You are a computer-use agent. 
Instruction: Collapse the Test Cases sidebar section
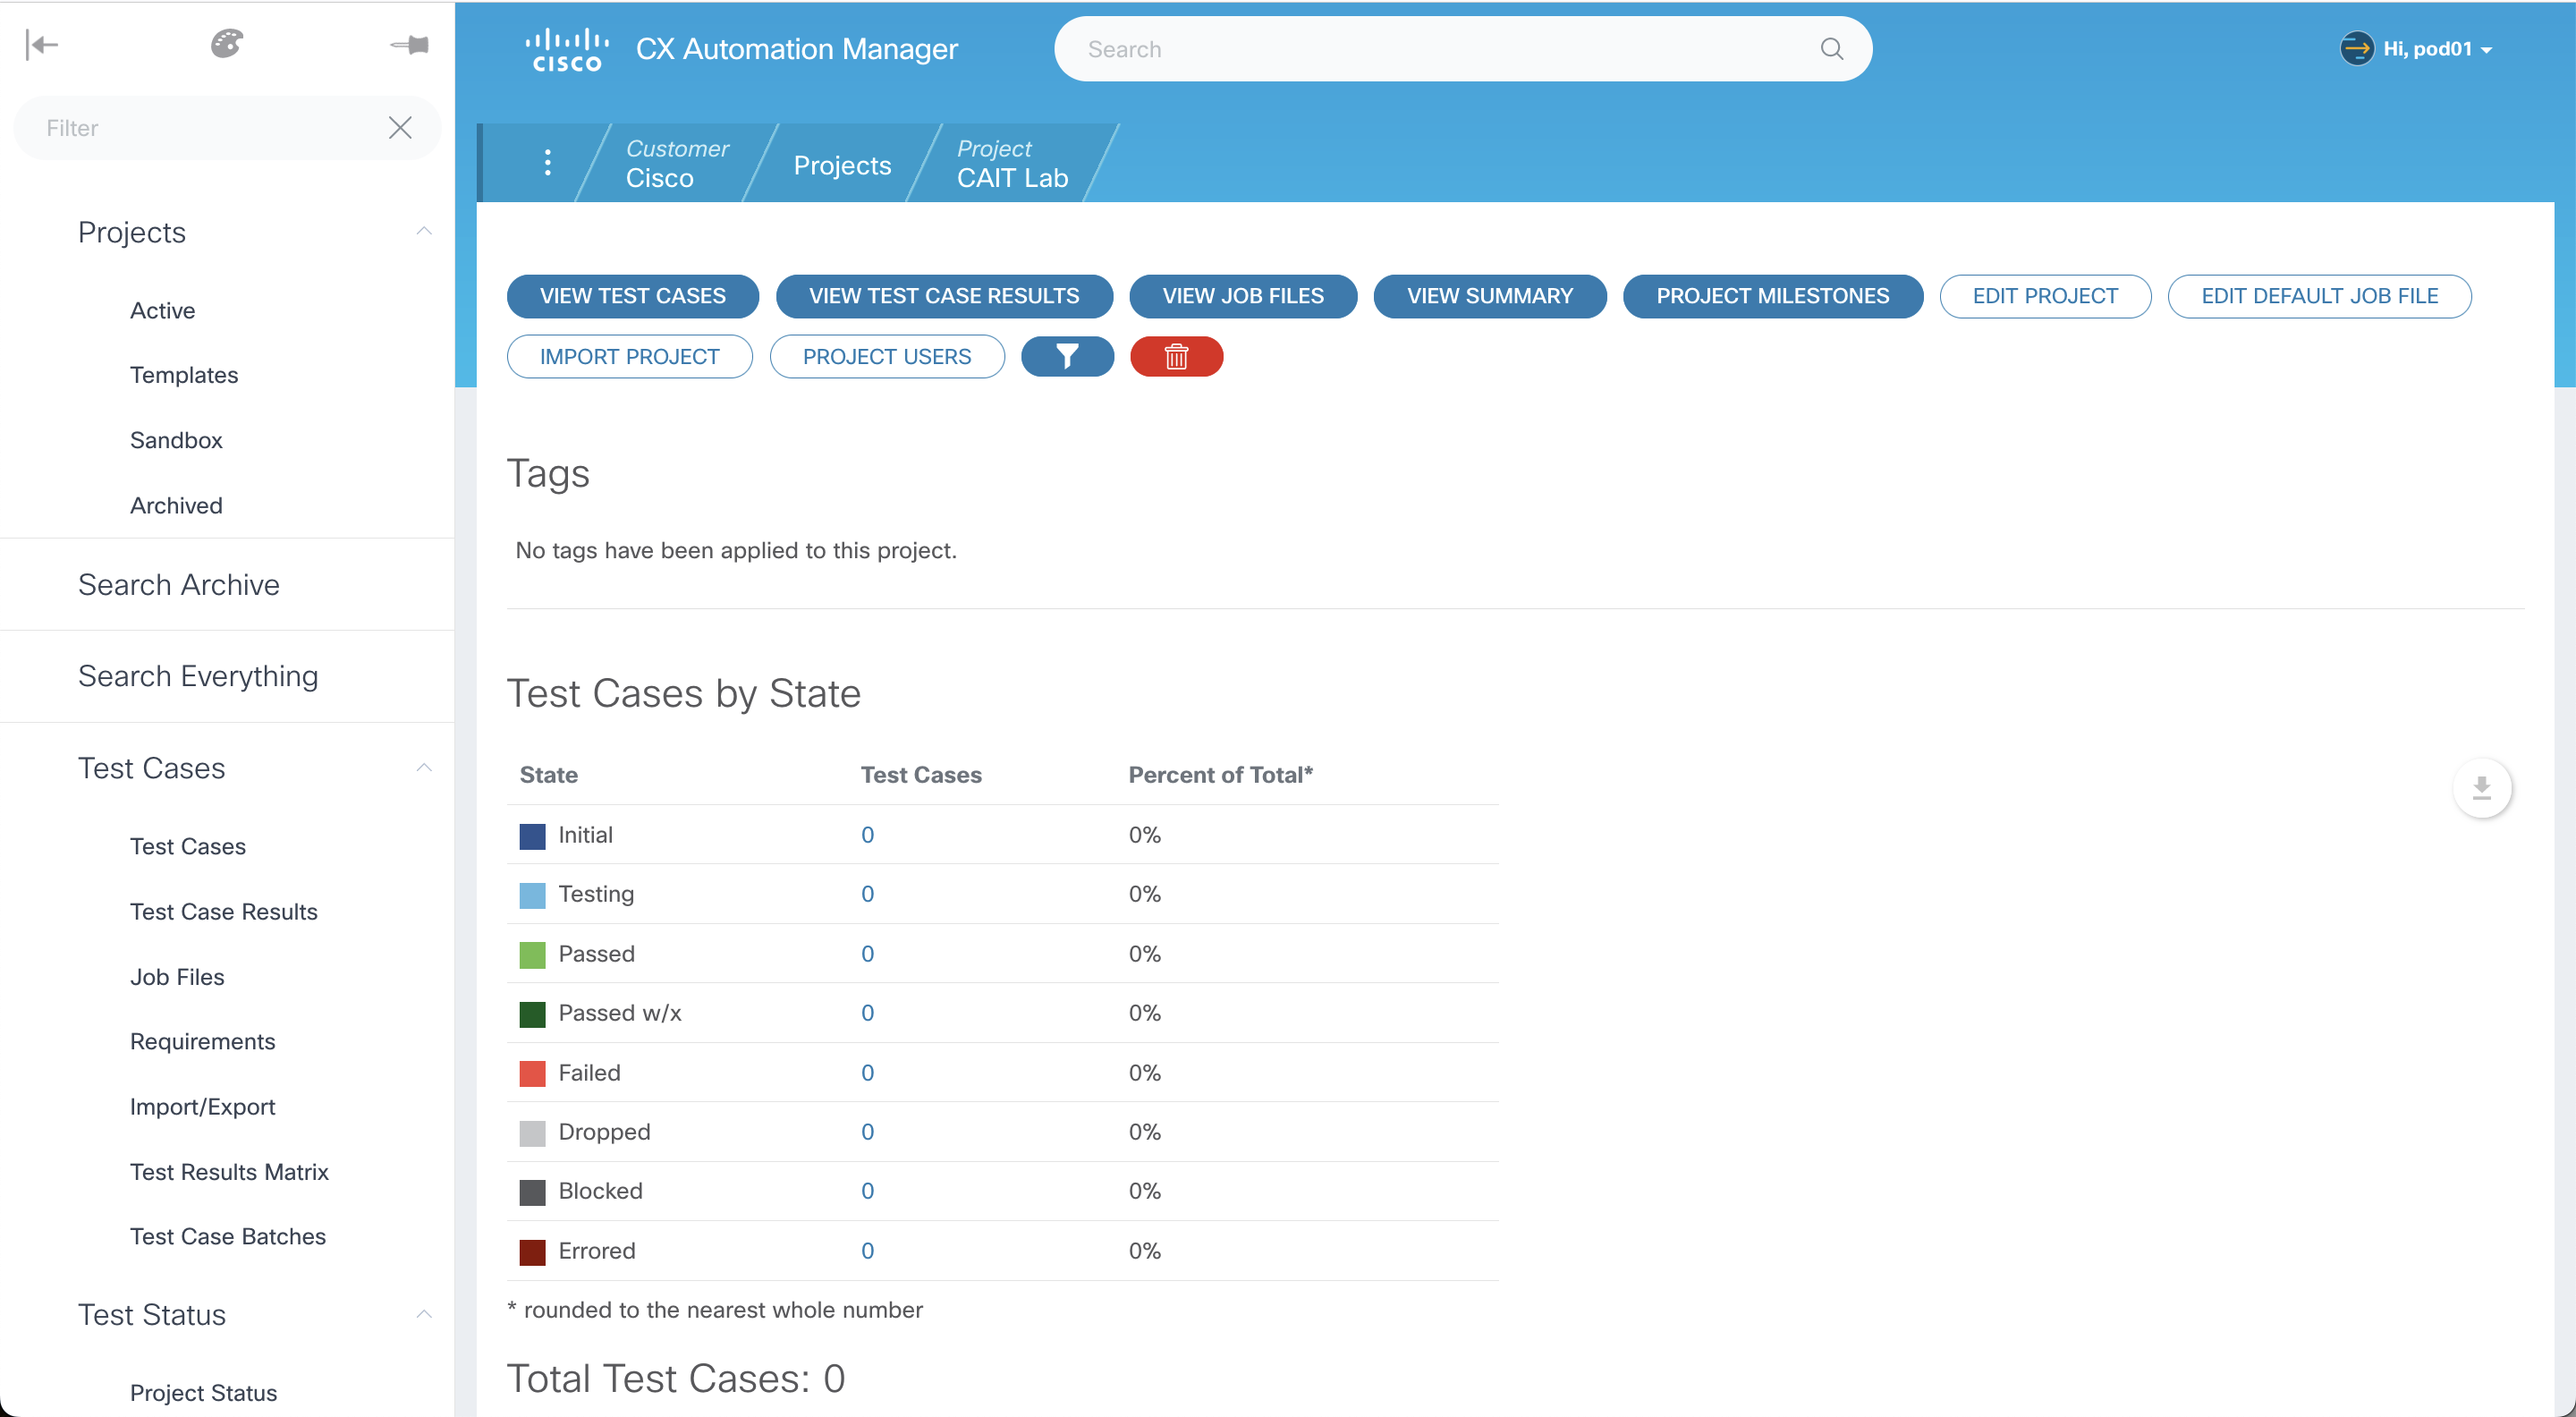[x=424, y=768]
